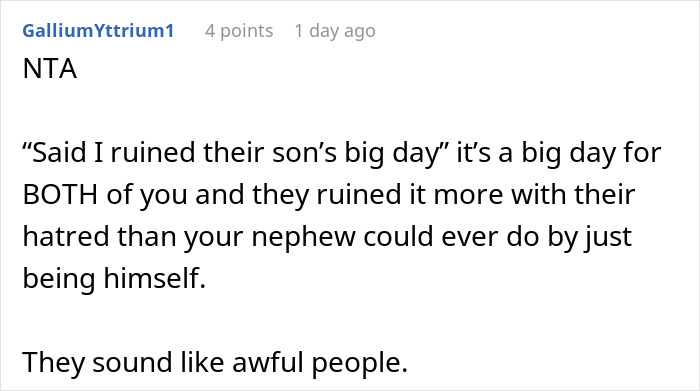
Task: Click the word "nephew" in the comment
Action: click(303, 237)
